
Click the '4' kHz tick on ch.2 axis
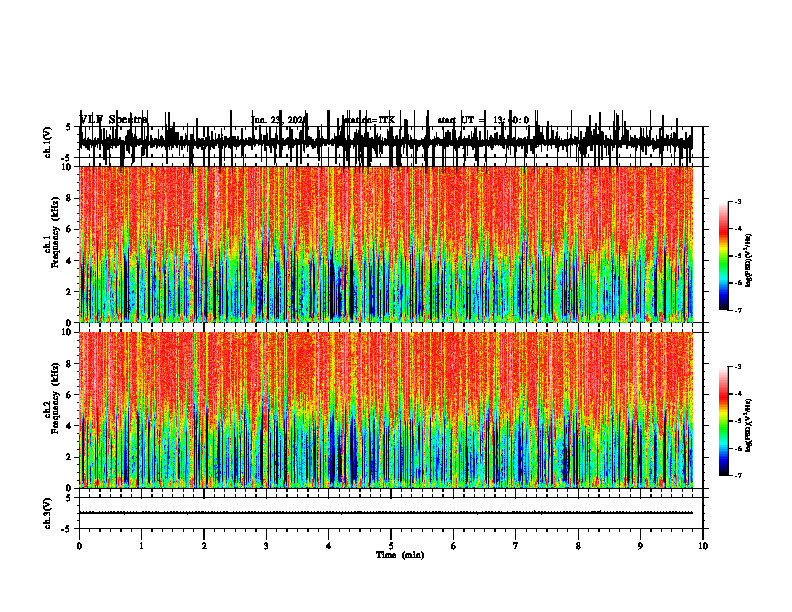[x=70, y=426]
